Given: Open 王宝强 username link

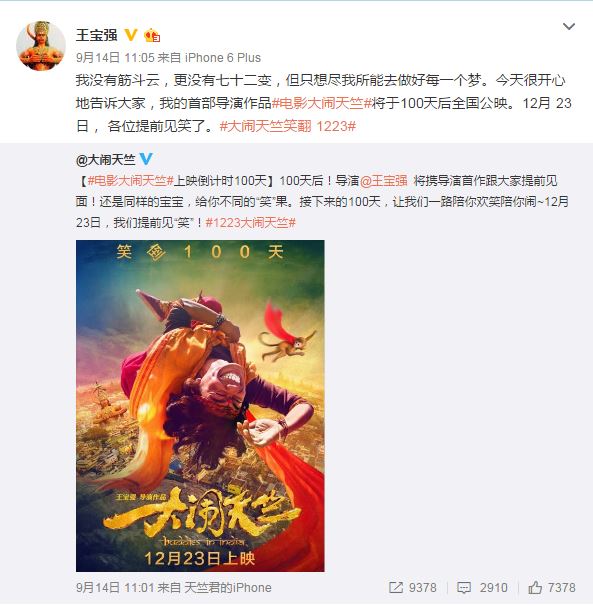Looking at the screenshot, I should point(97,35).
